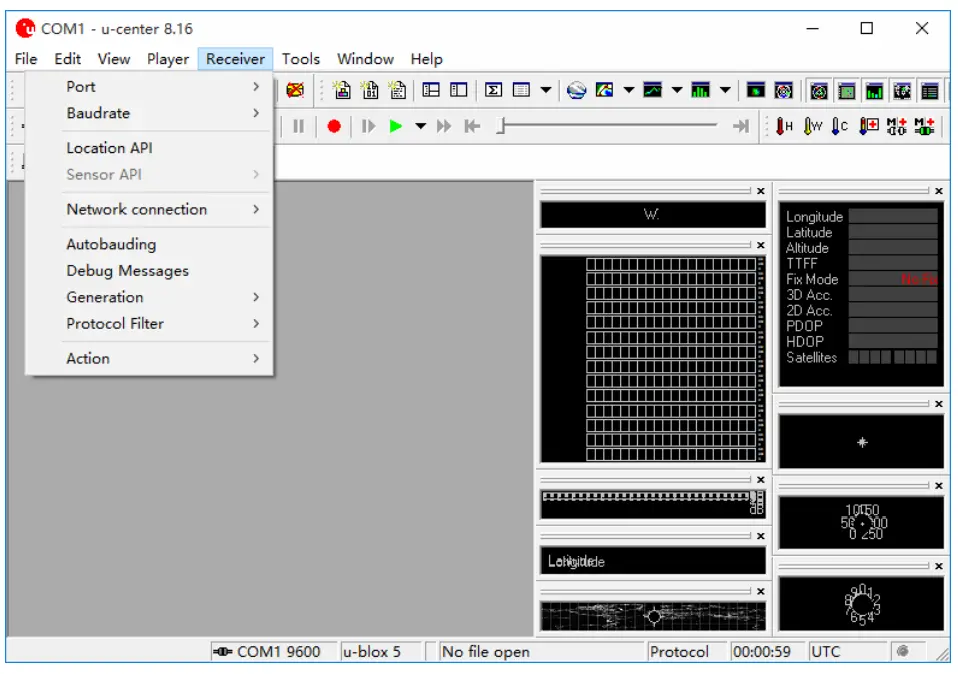Click the green histogram view icon
Viewport: 958px width, 674px height.
click(700, 90)
